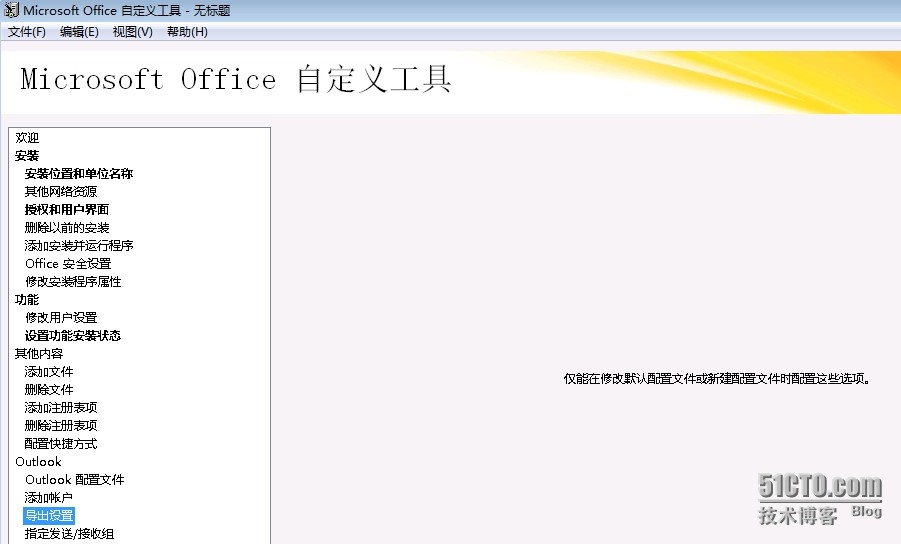The width and height of the screenshot is (901, 544).
Task: Open 删除注册表项 page
Action: [61, 426]
